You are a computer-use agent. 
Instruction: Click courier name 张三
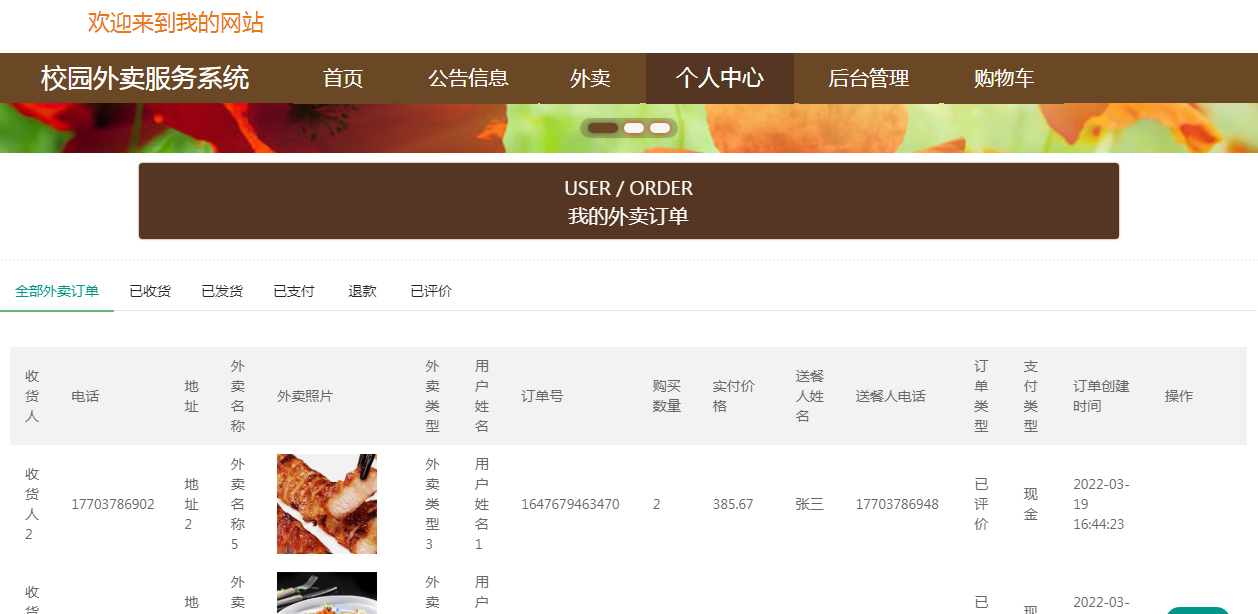point(810,504)
